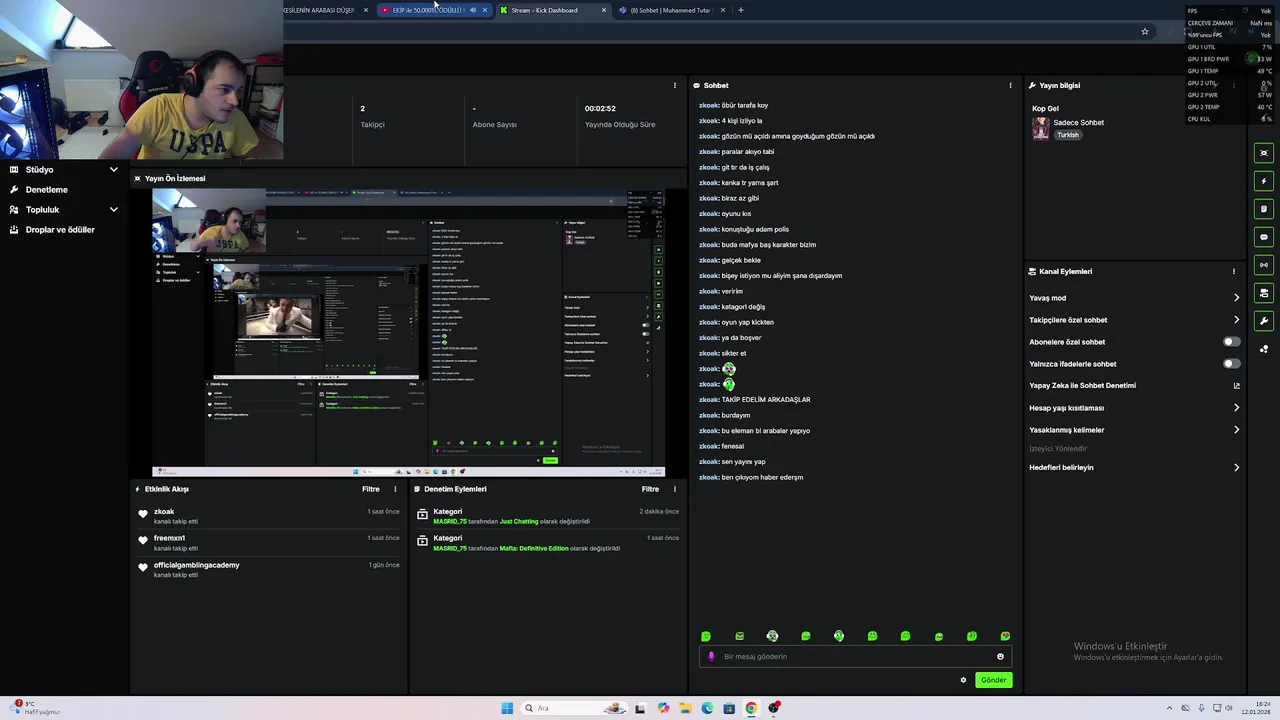Toggle Yalnızca ifadelerle sohbet switch
This screenshot has height=720, width=1280.
point(1231,364)
